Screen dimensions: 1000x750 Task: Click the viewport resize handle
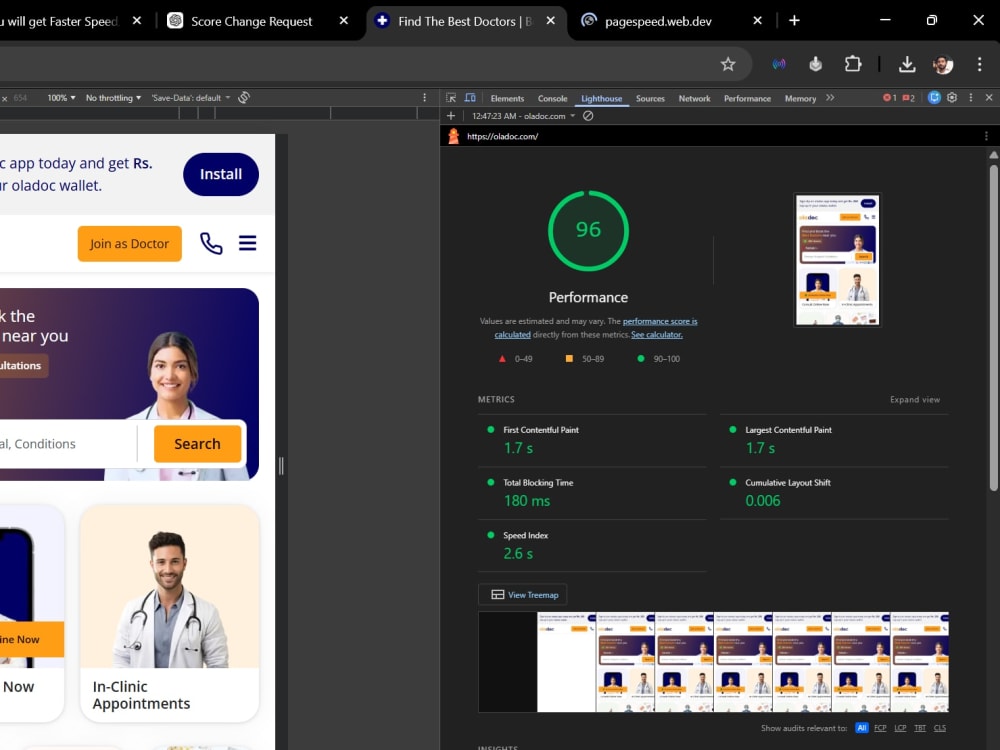point(281,466)
